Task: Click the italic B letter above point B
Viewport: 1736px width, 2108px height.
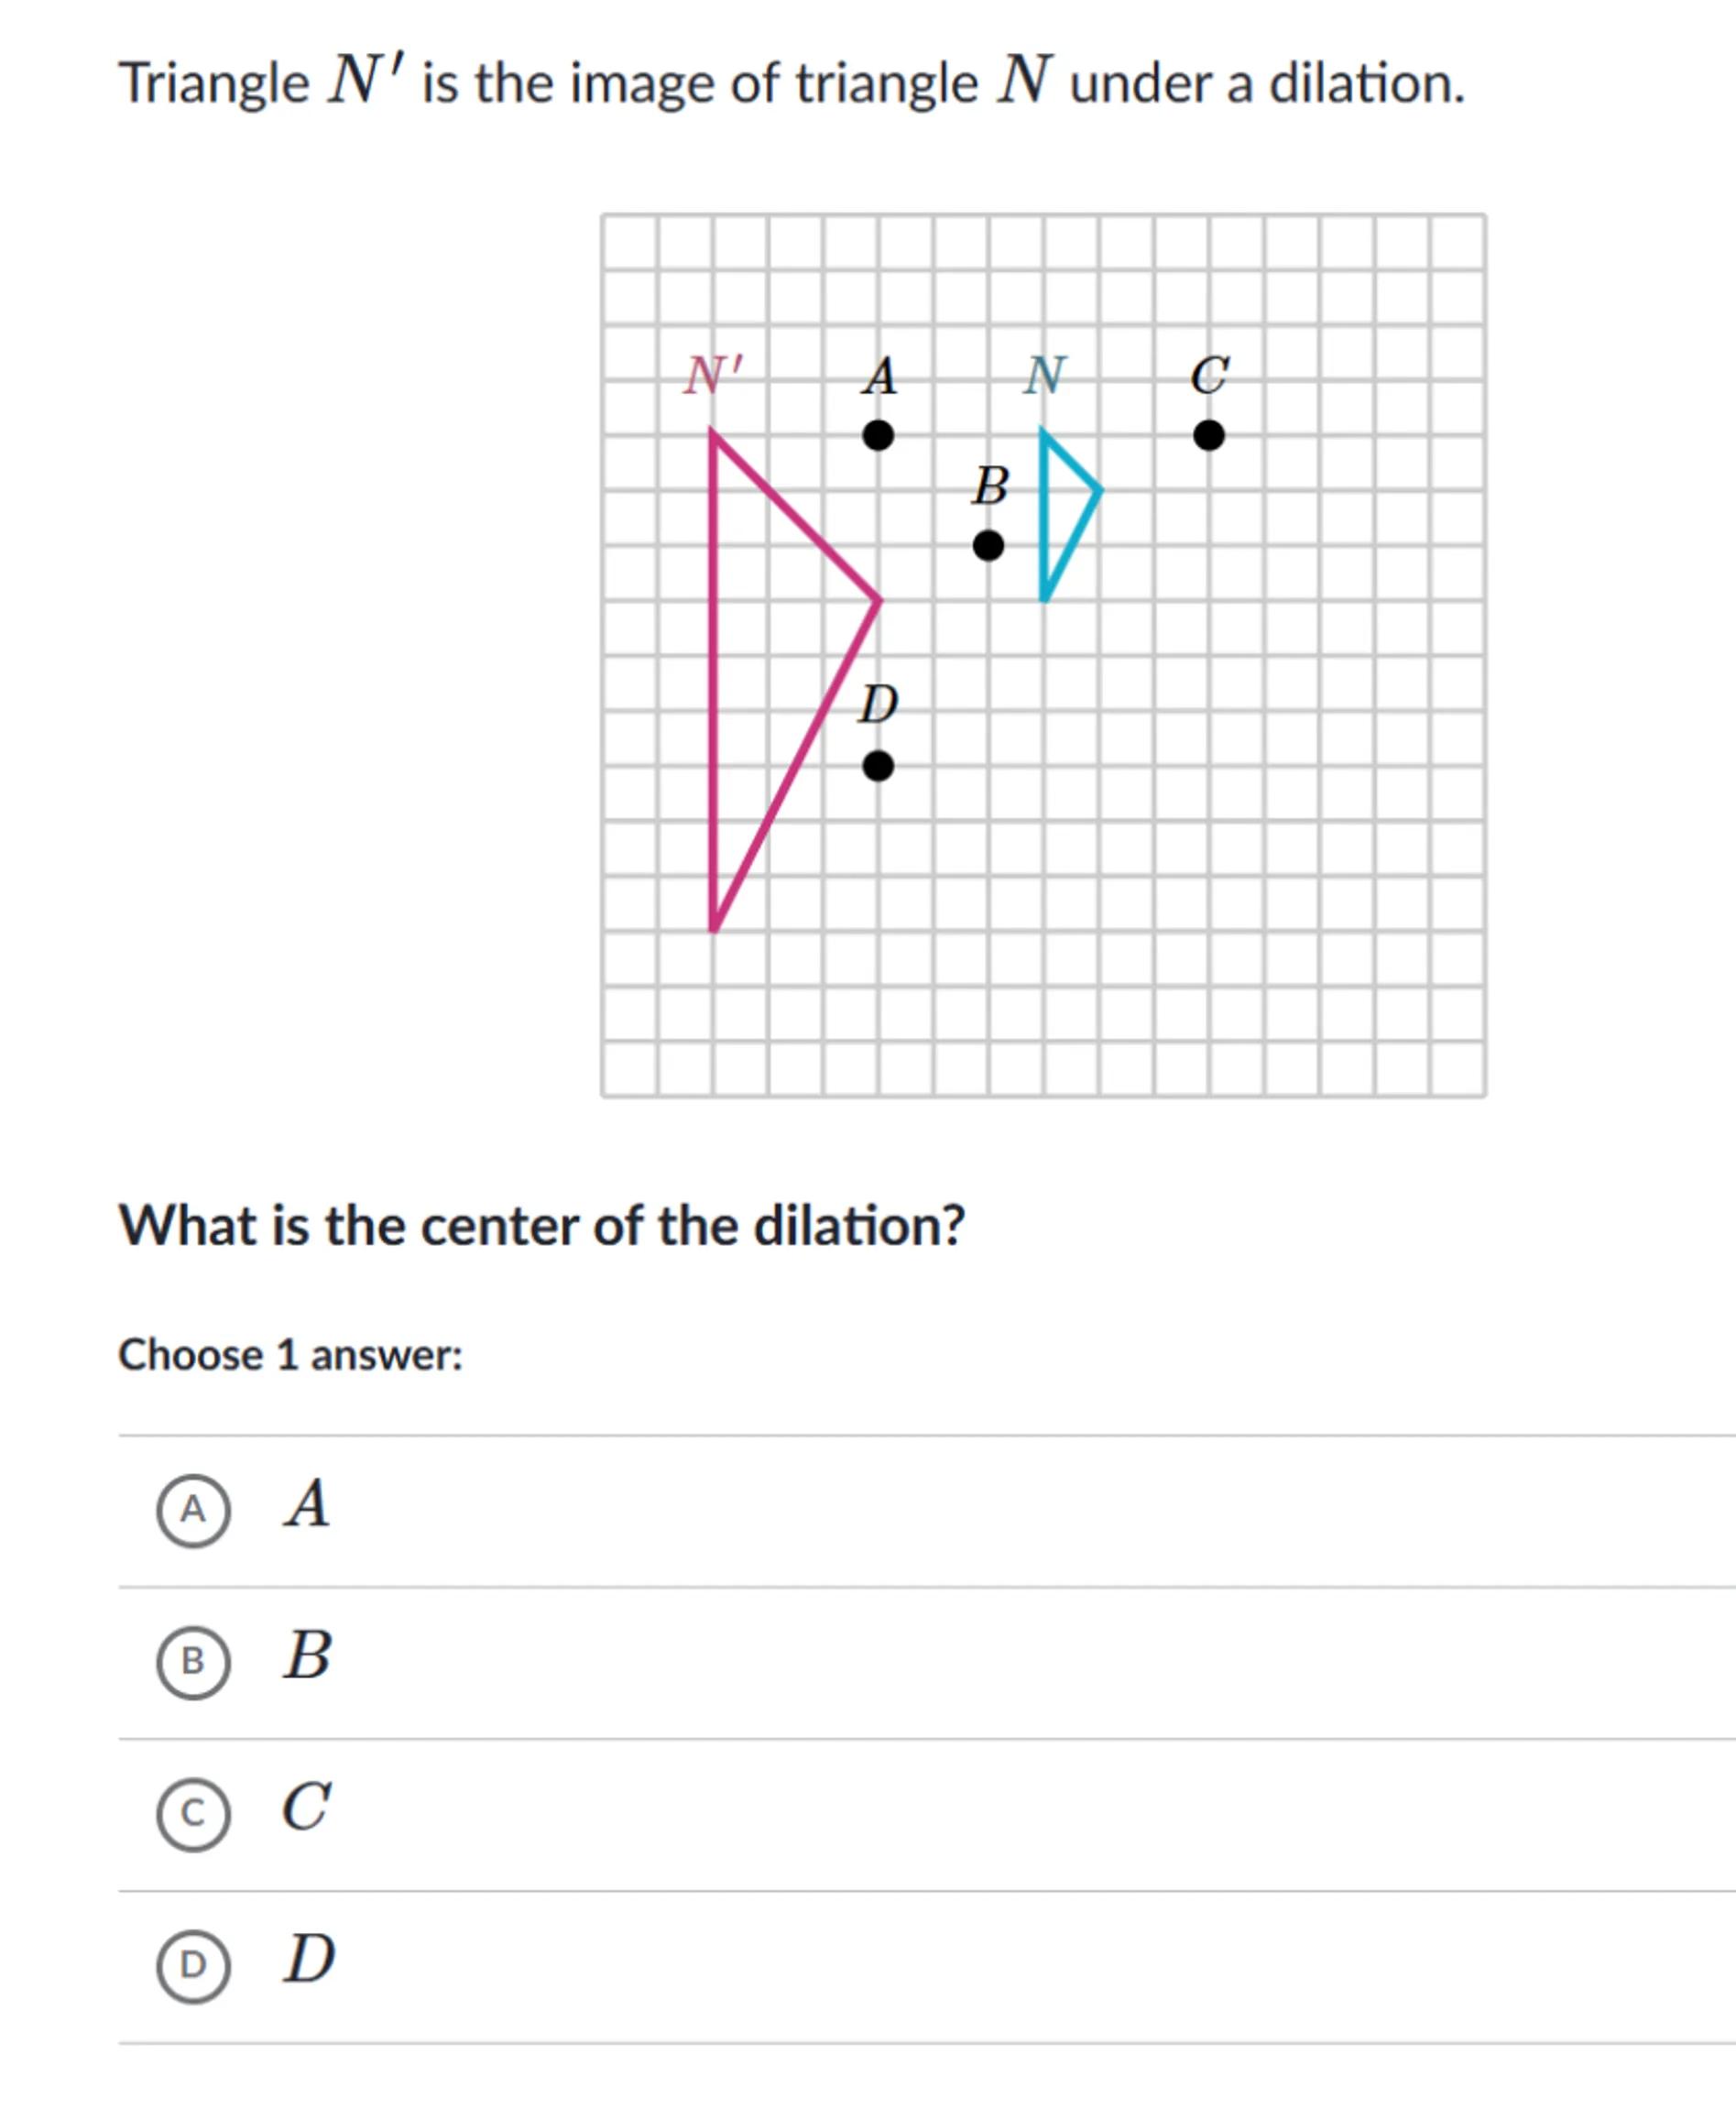Action: pos(990,487)
